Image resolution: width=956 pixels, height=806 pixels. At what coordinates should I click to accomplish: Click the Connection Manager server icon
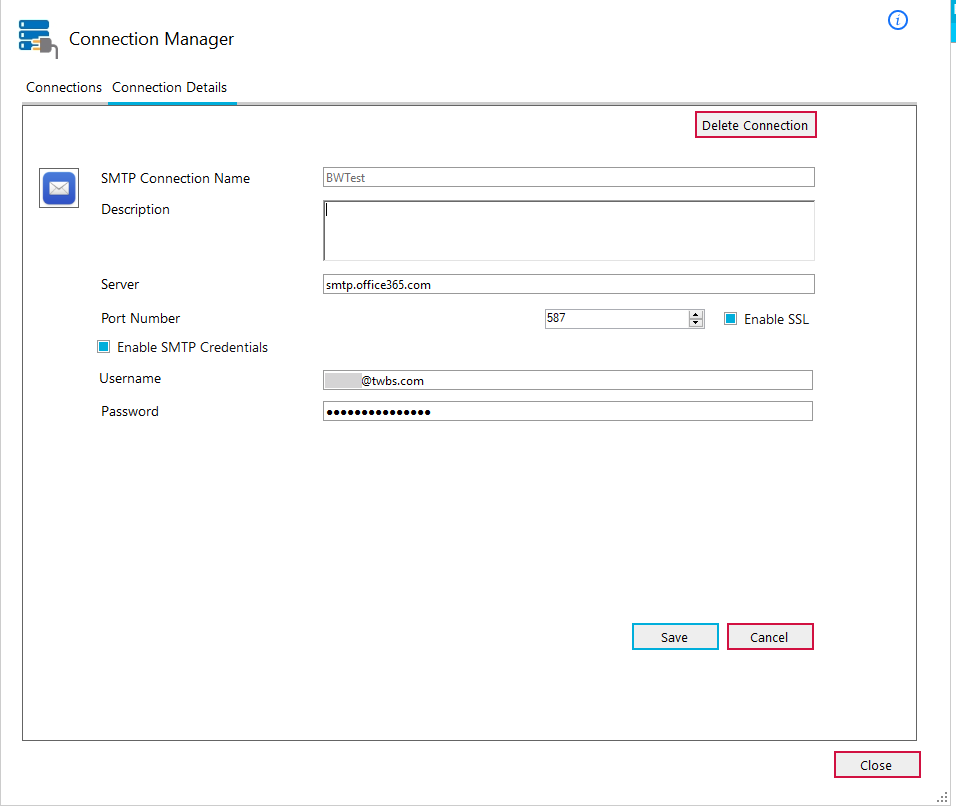click(38, 39)
